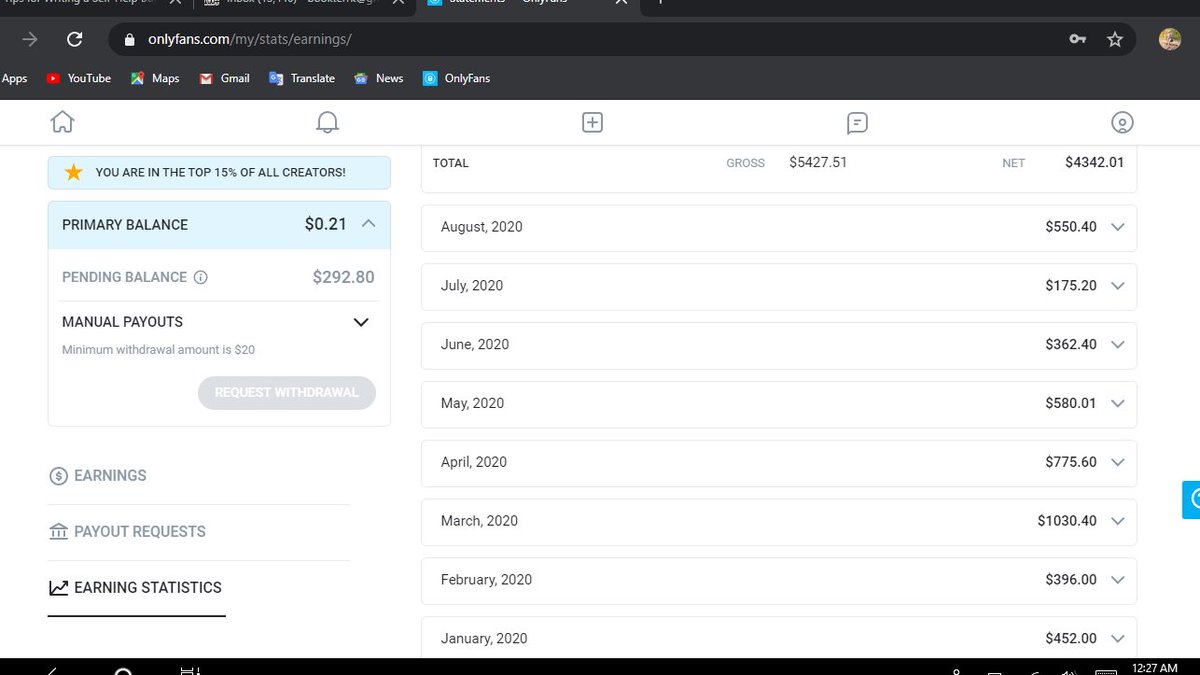Click Request Withdrawal button

287,393
